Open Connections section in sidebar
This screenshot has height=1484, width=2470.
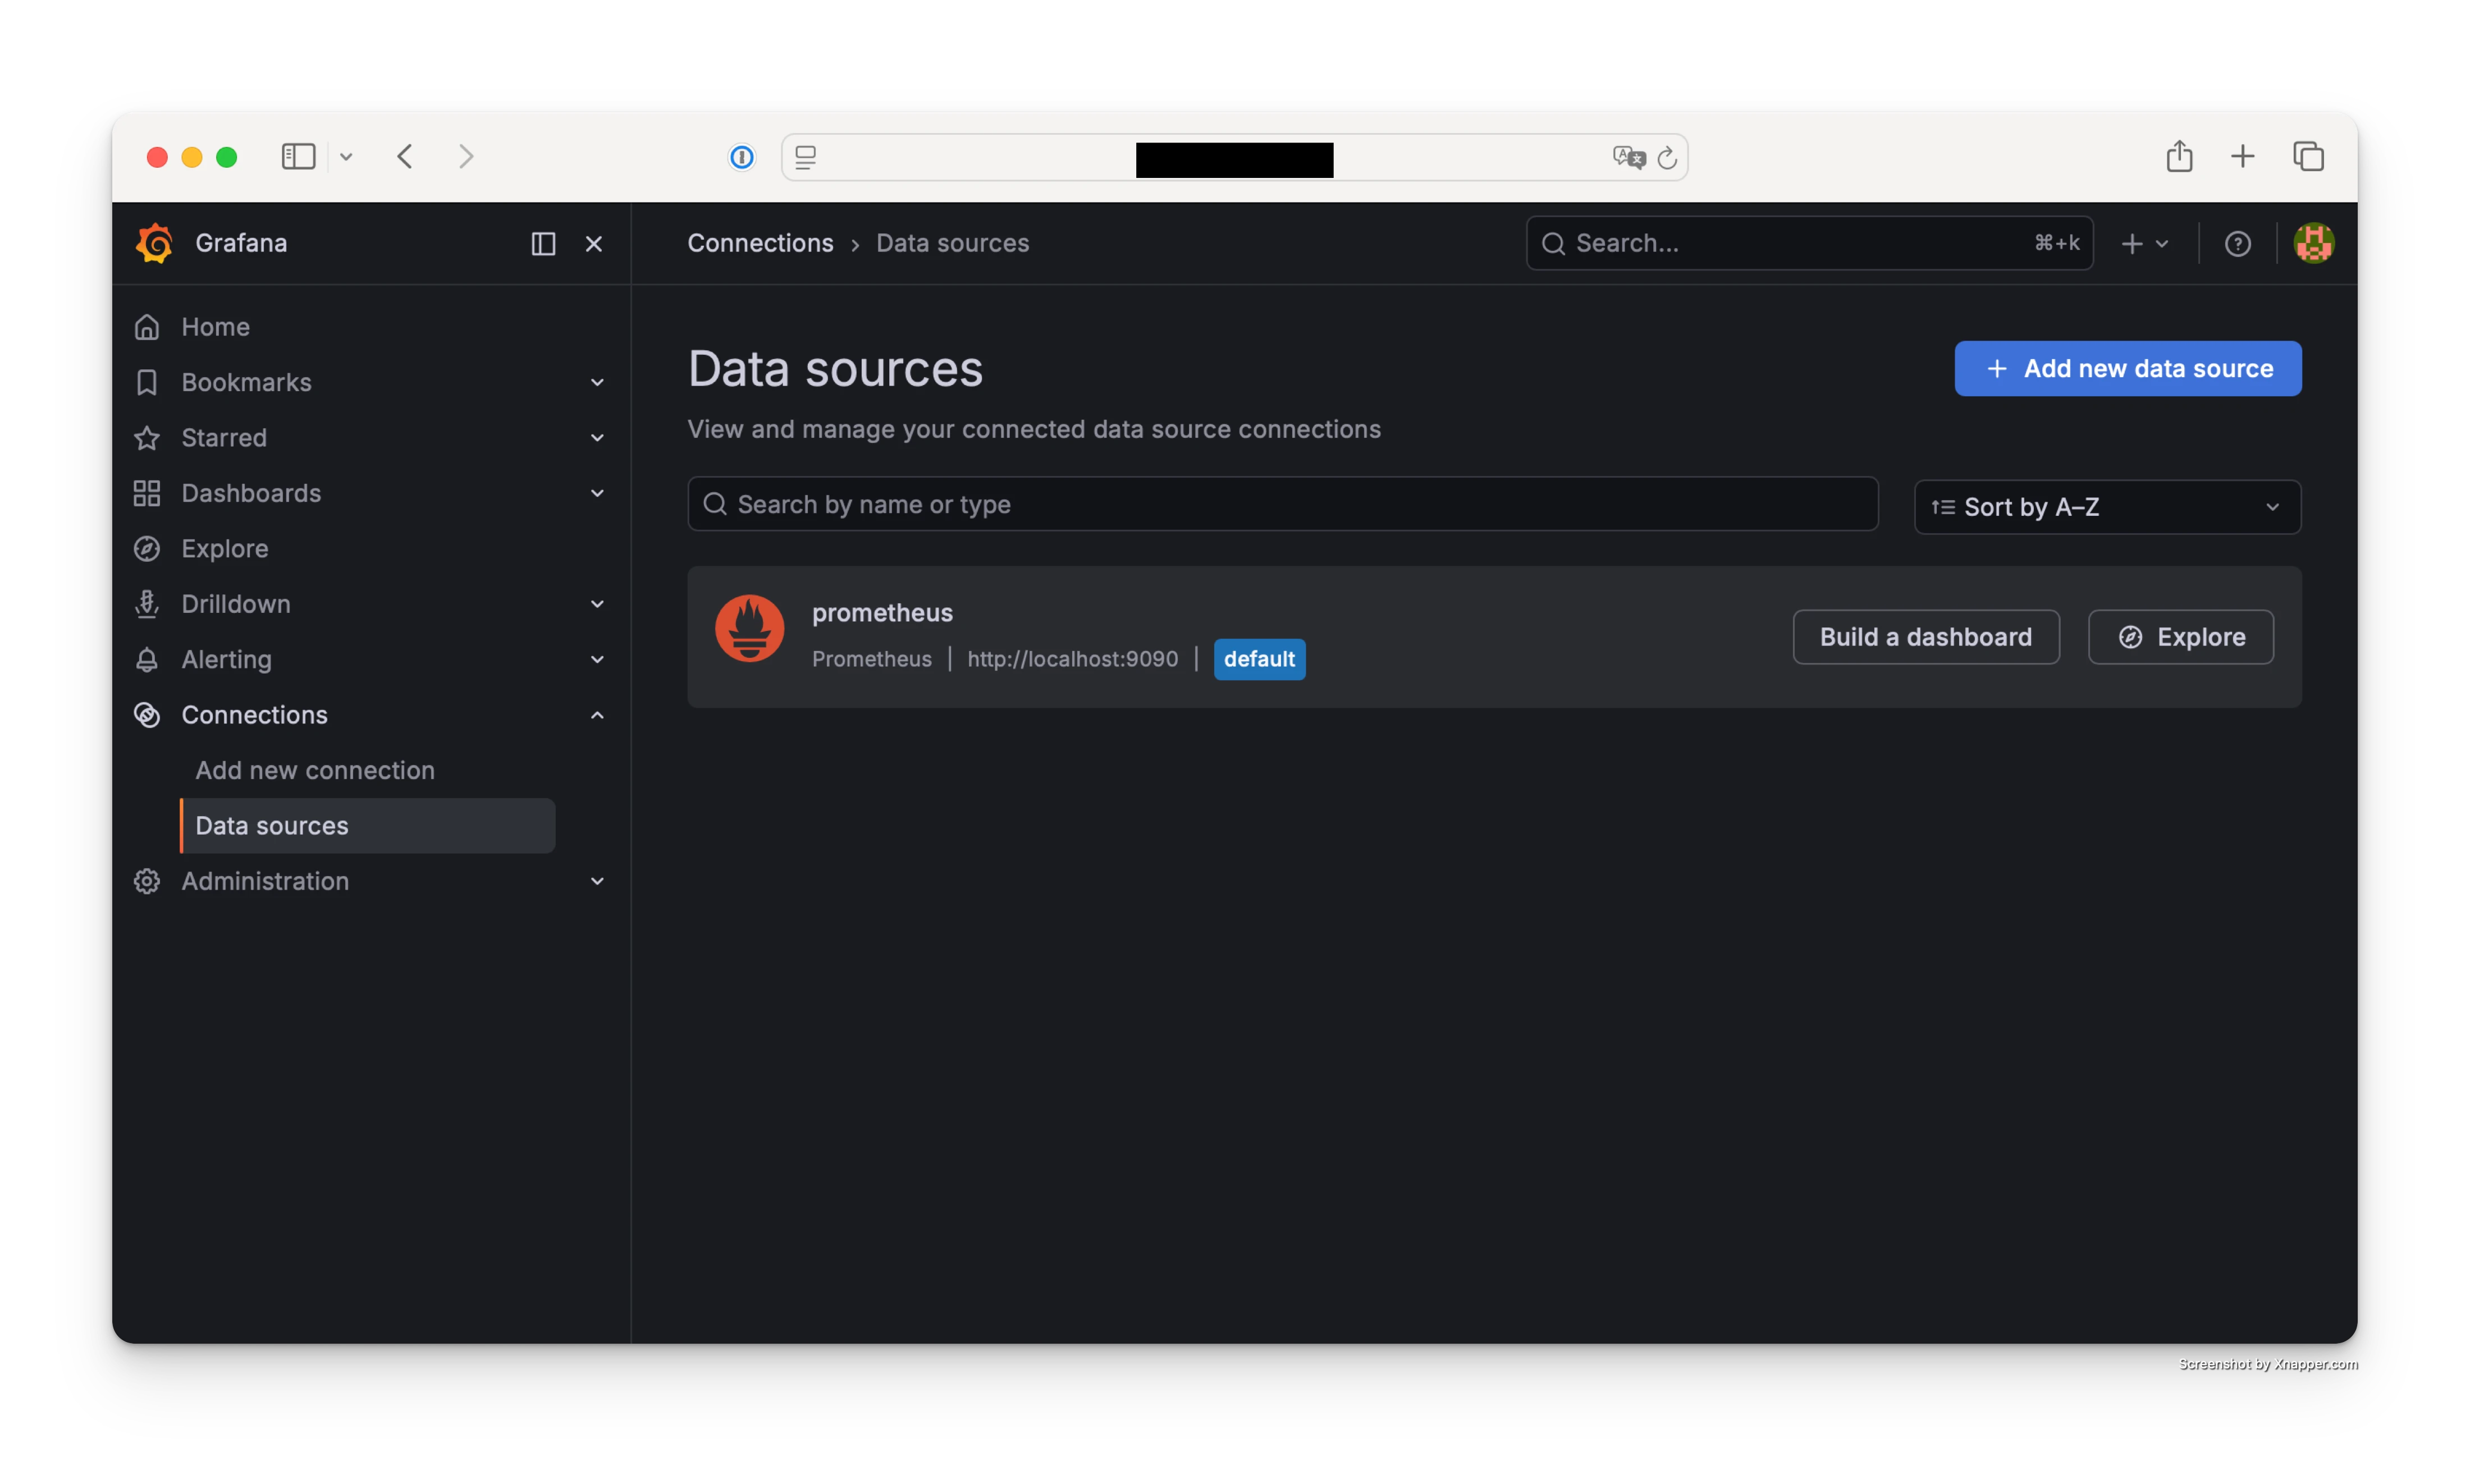pyautogui.click(x=254, y=715)
